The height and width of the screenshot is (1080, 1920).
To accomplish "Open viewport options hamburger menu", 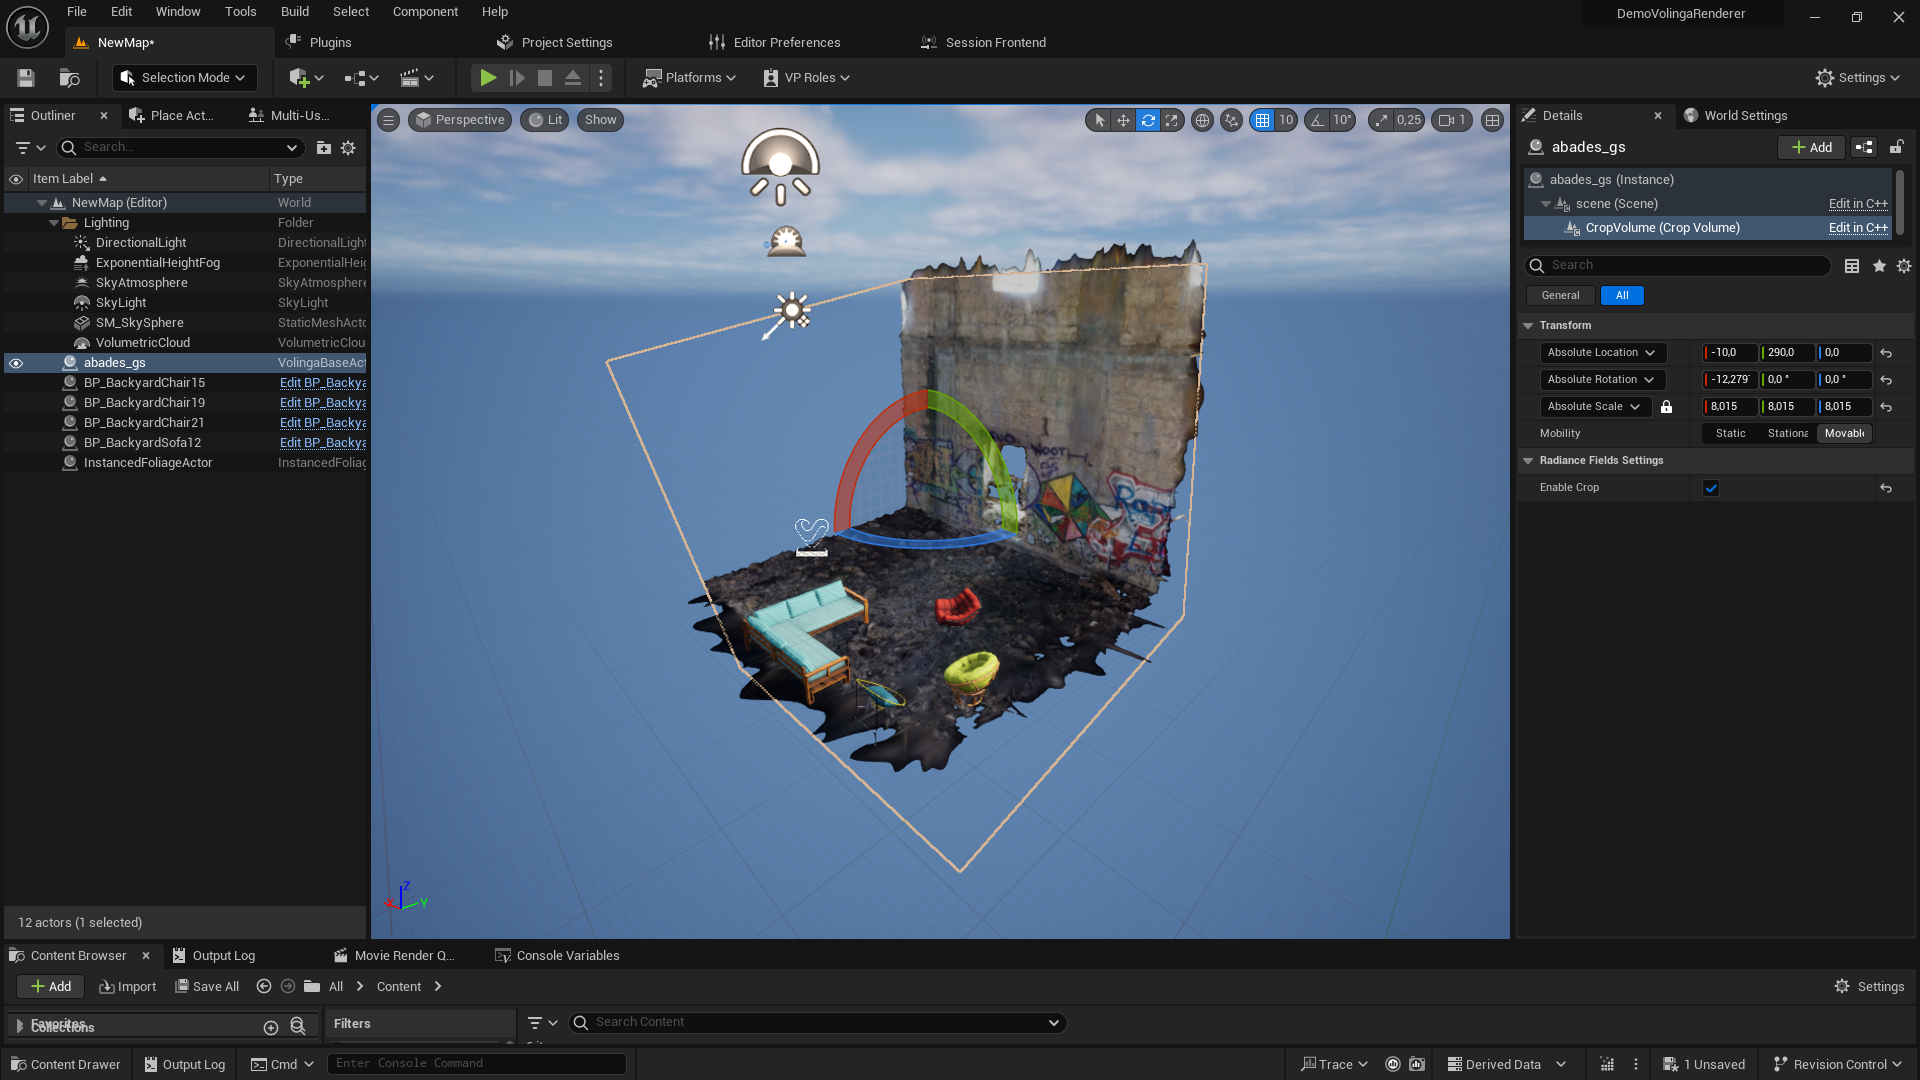I will pyautogui.click(x=389, y=120).
